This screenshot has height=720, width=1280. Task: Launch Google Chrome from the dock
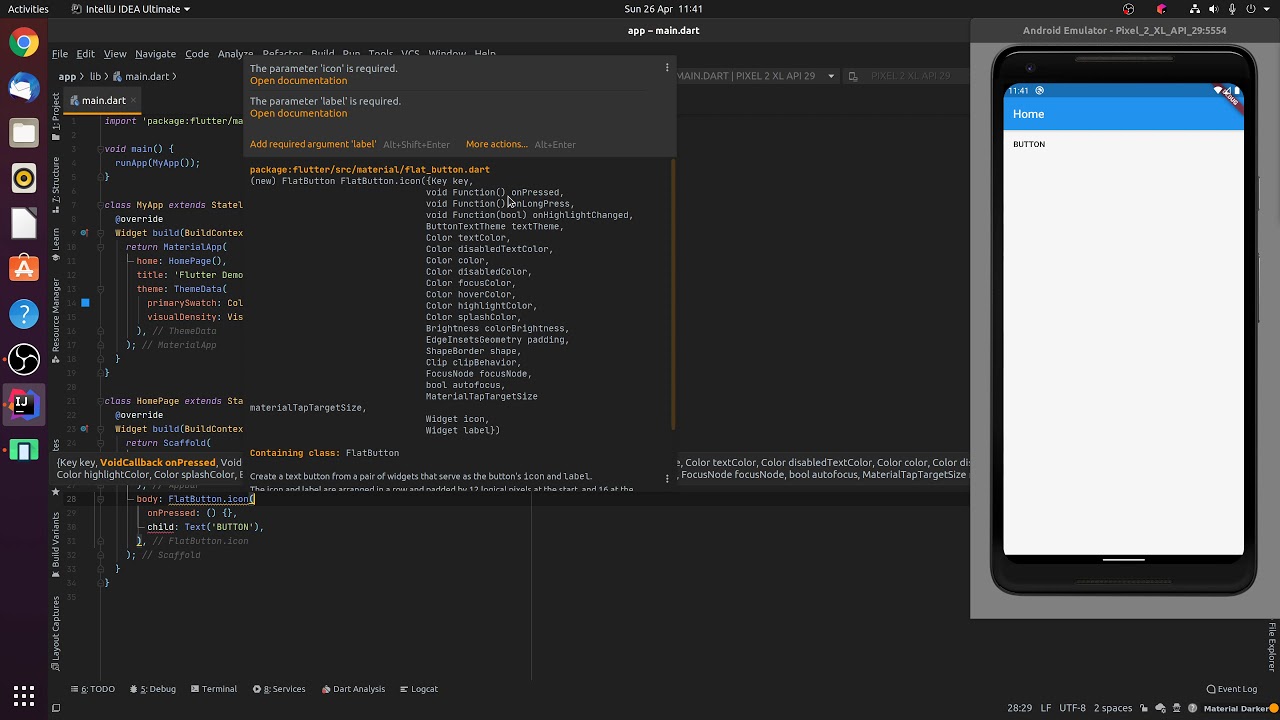[x=24, y=42]
